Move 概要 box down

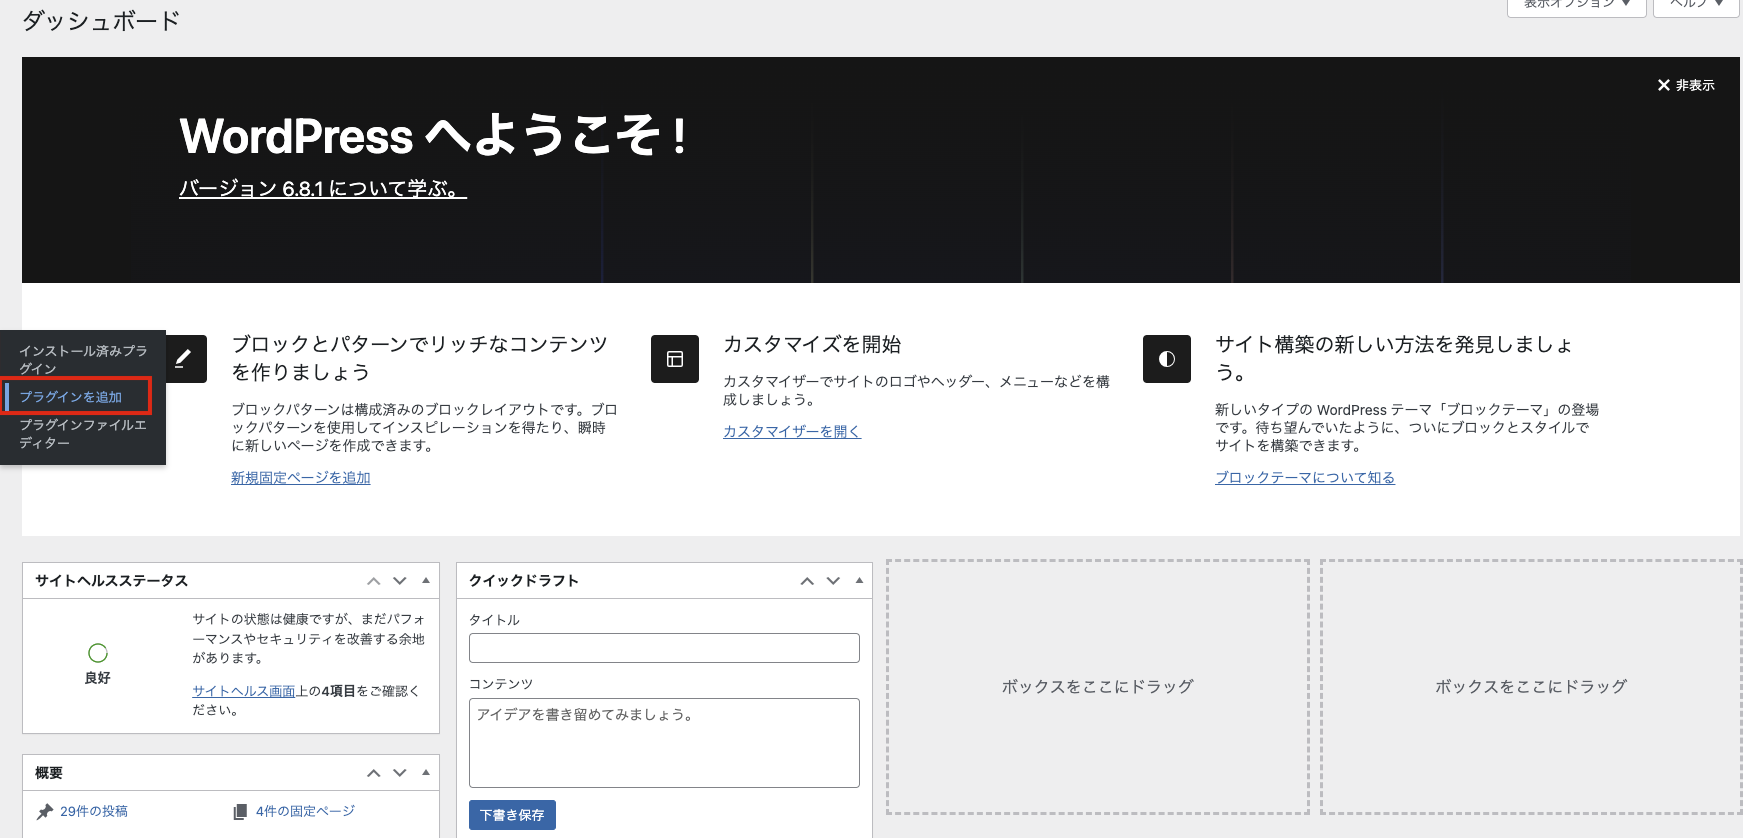pos(400,773)
